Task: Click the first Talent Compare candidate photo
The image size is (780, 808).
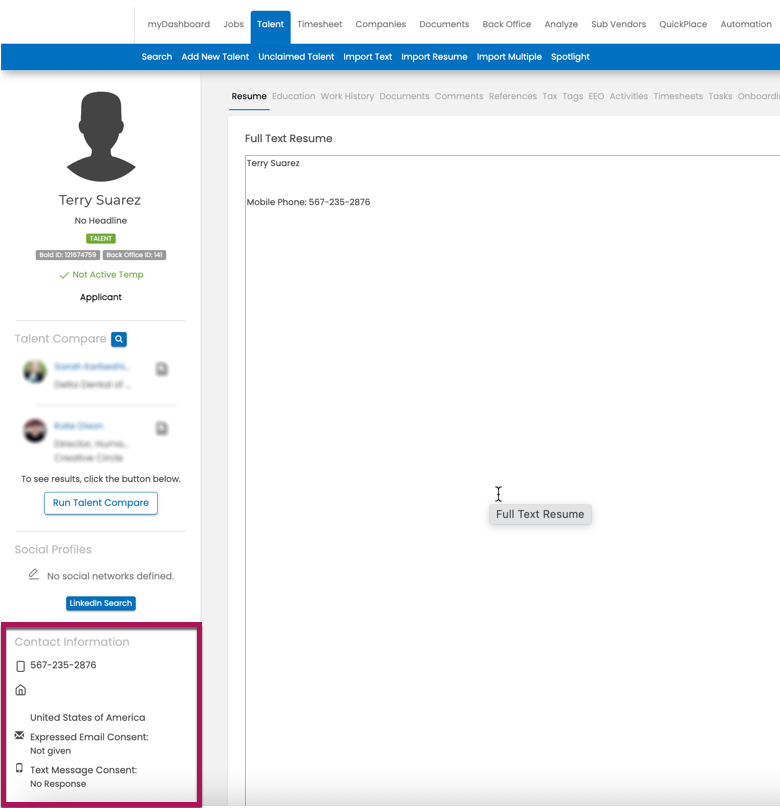Action: click(x=35, y=372)
